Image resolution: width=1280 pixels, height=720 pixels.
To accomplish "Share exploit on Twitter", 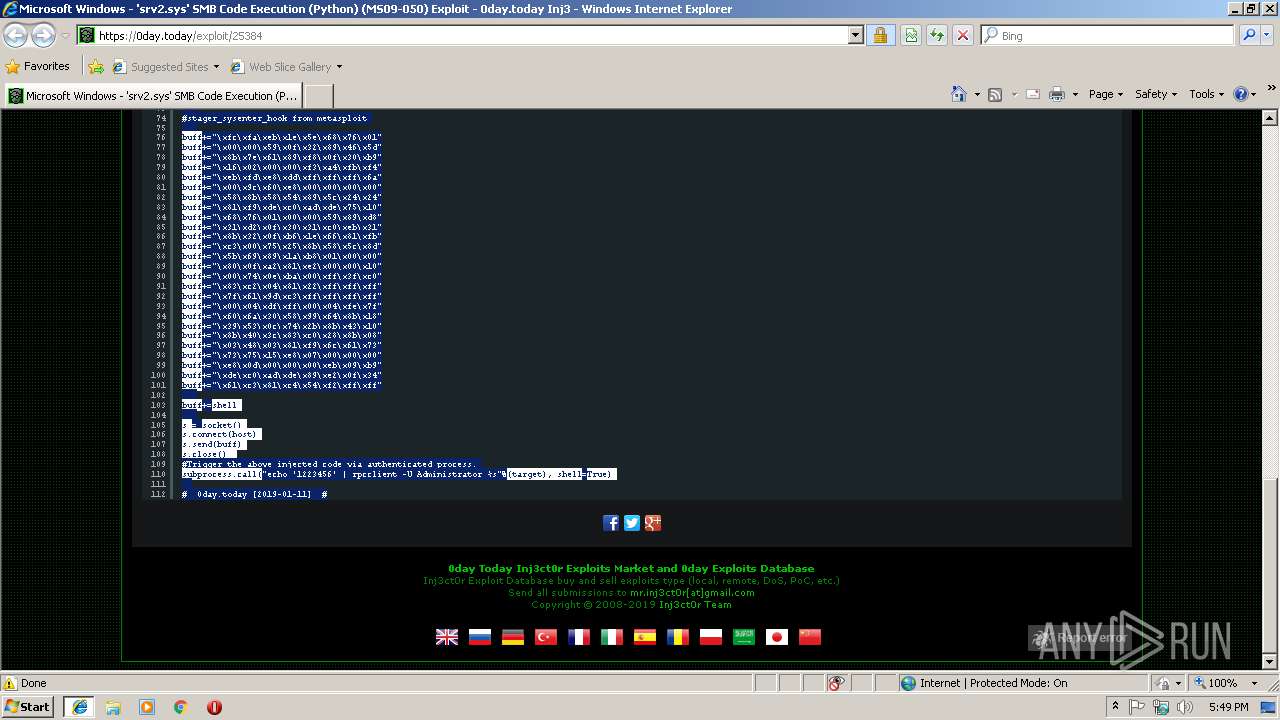I will coord(632,523).
